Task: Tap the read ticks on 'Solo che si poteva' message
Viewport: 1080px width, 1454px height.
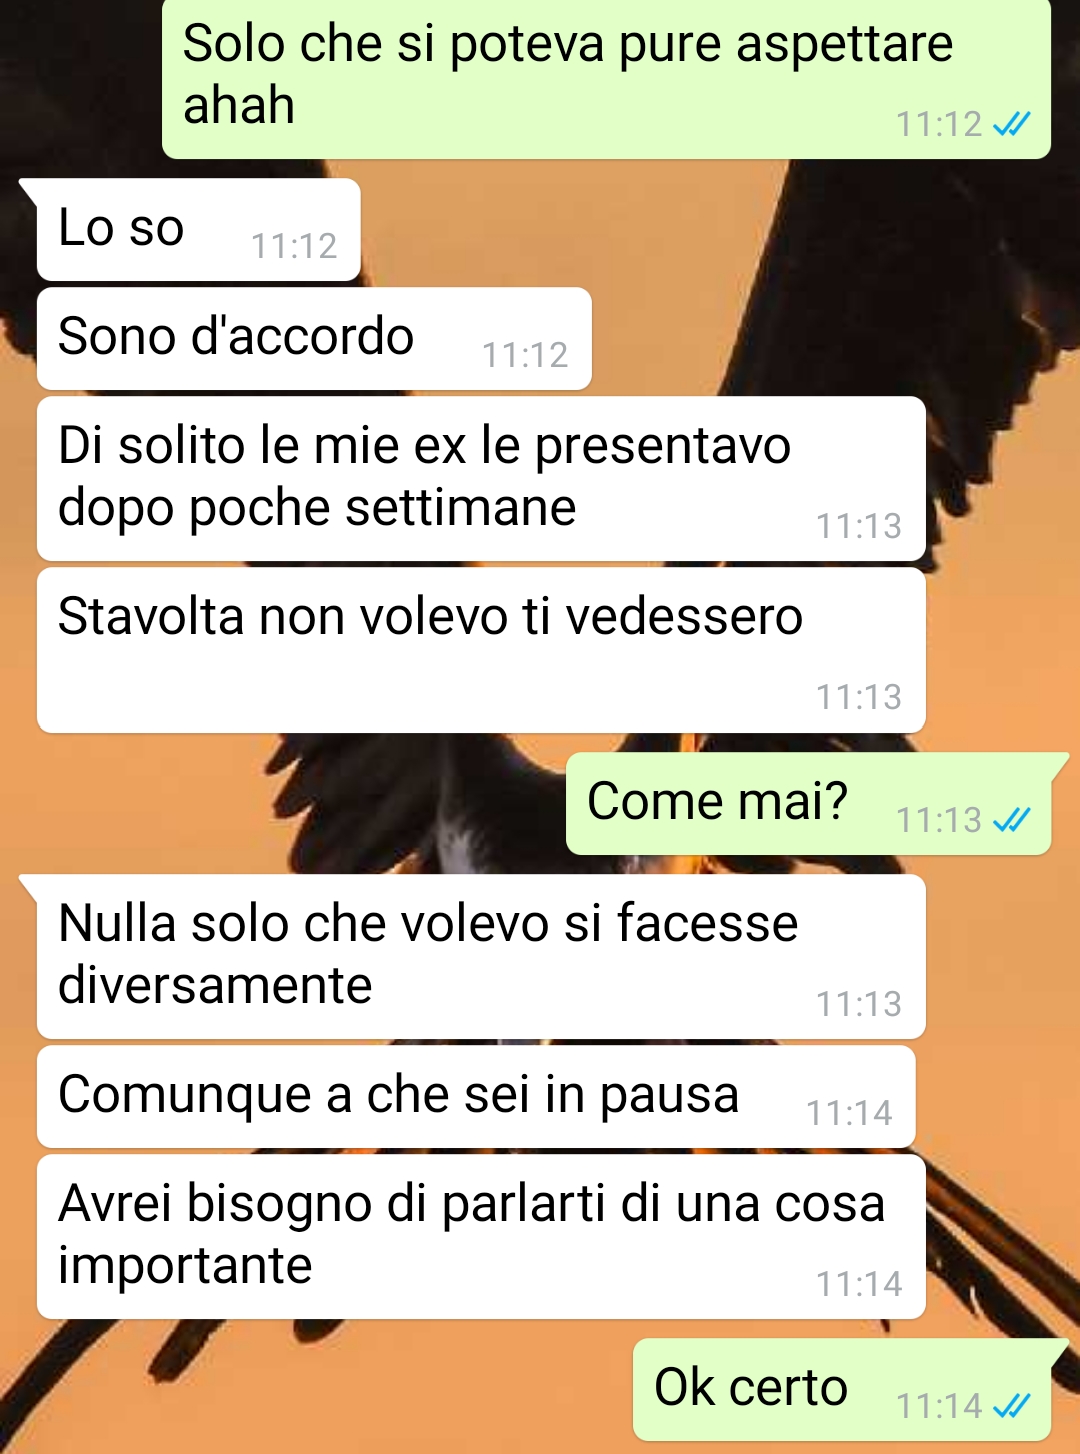Action: click(1012, 124)
